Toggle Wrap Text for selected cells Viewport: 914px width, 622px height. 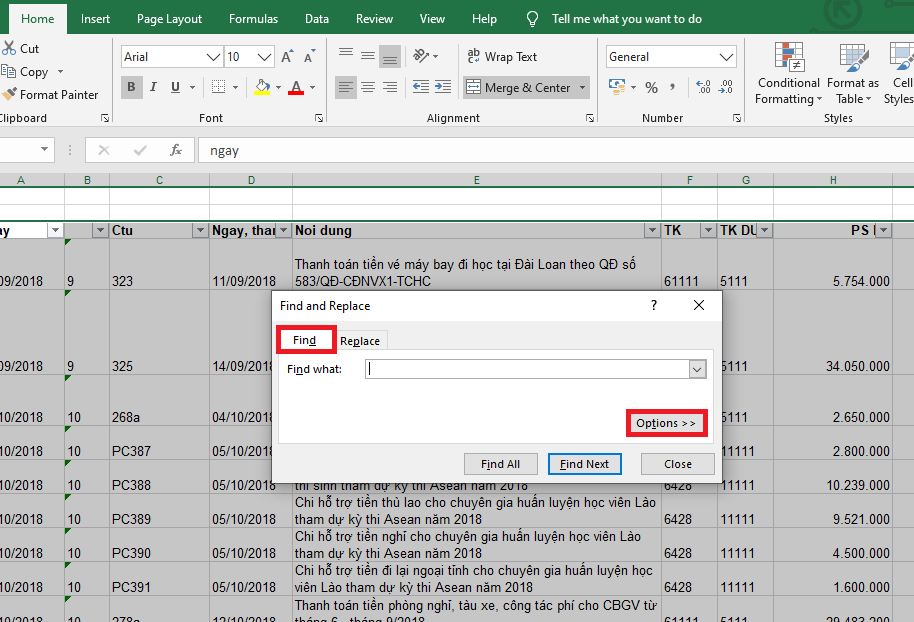(x=501, y=57)
